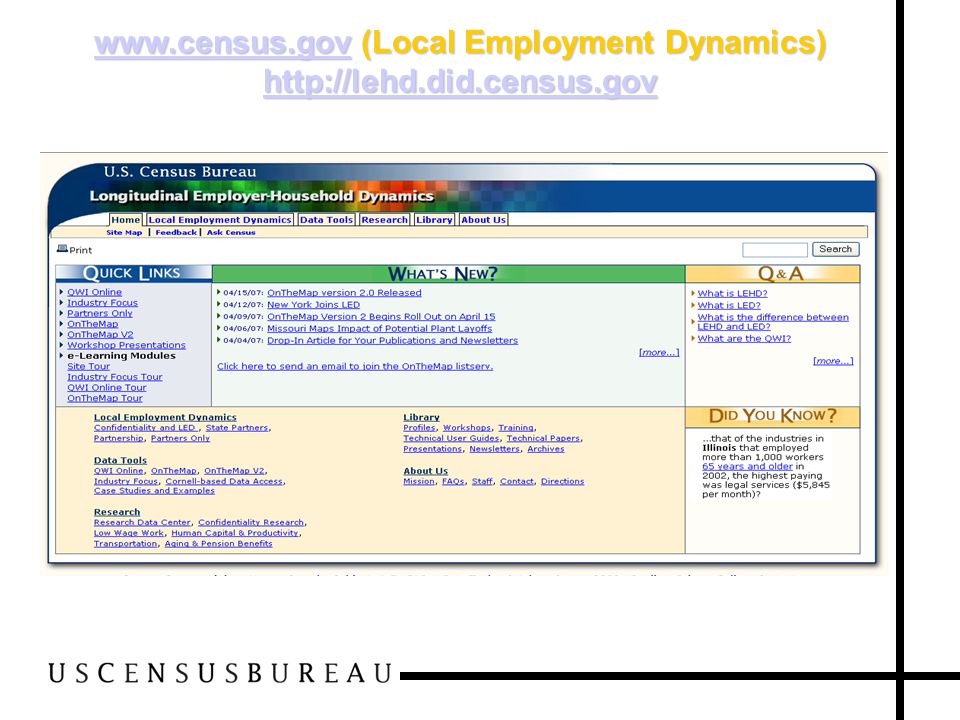This screenshot has height=720, width=960.
Task: Open the Training link
Action: pos(516,428)
